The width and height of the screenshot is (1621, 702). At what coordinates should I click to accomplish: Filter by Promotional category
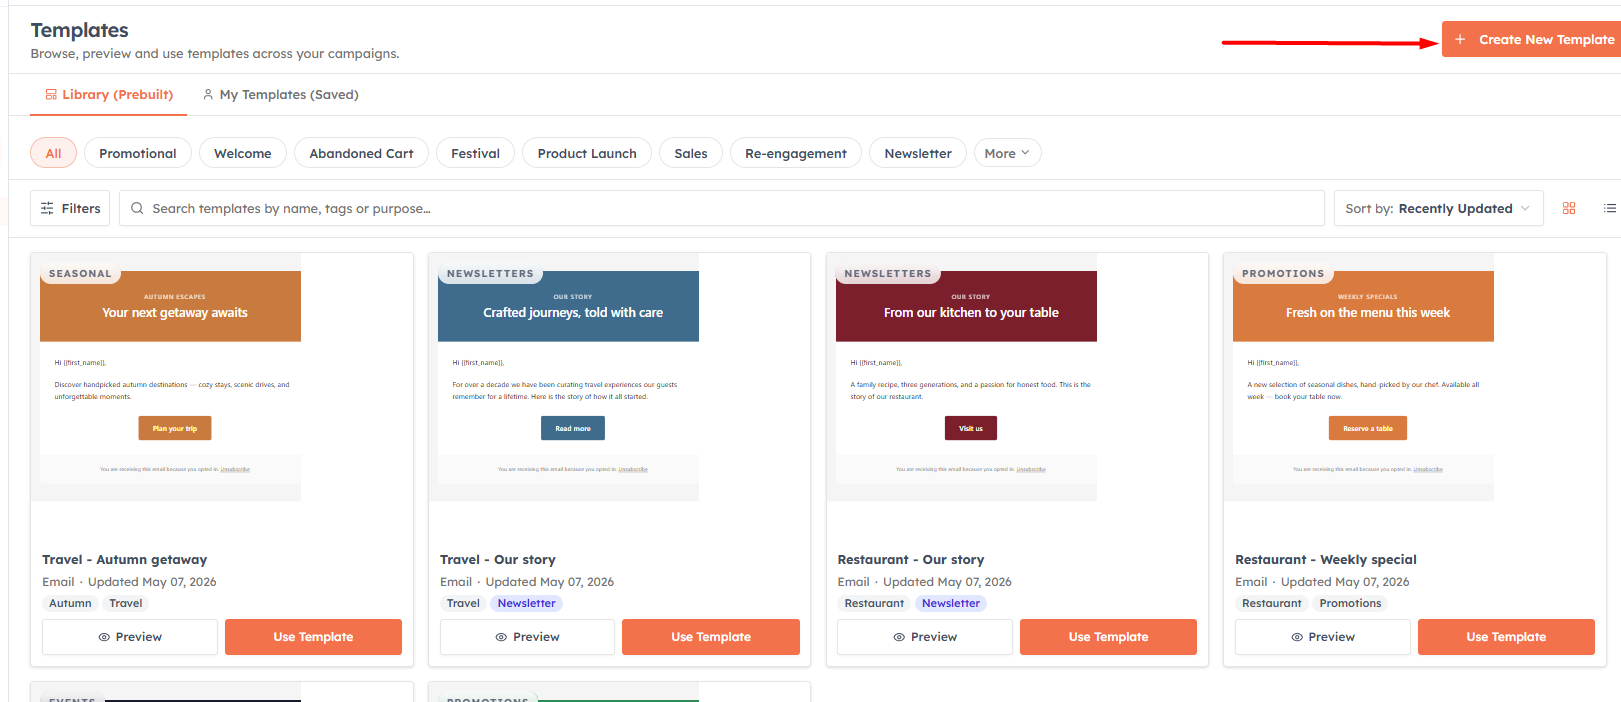138,153
